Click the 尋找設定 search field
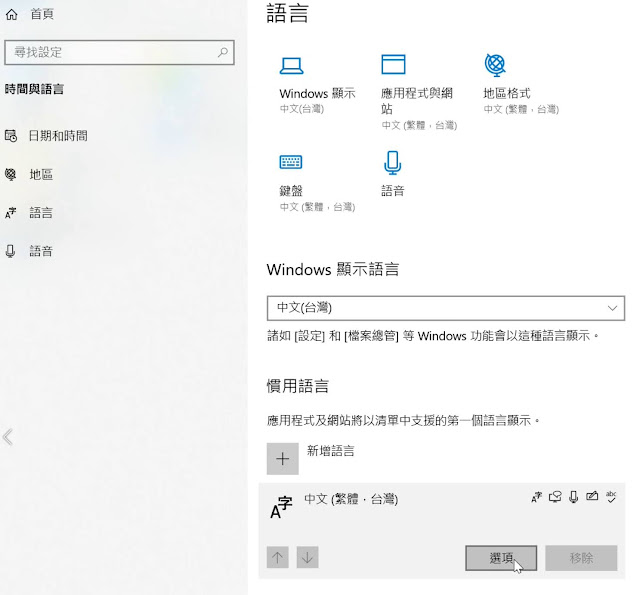Image resolution: width=640 pixels, height=595 pixels. [119, 52]
